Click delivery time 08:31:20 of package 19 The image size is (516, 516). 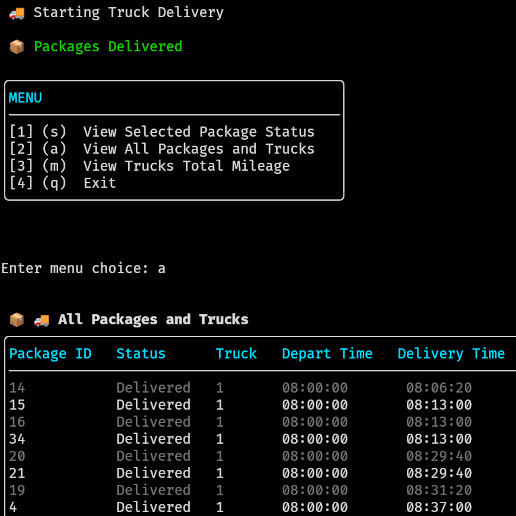439,490
